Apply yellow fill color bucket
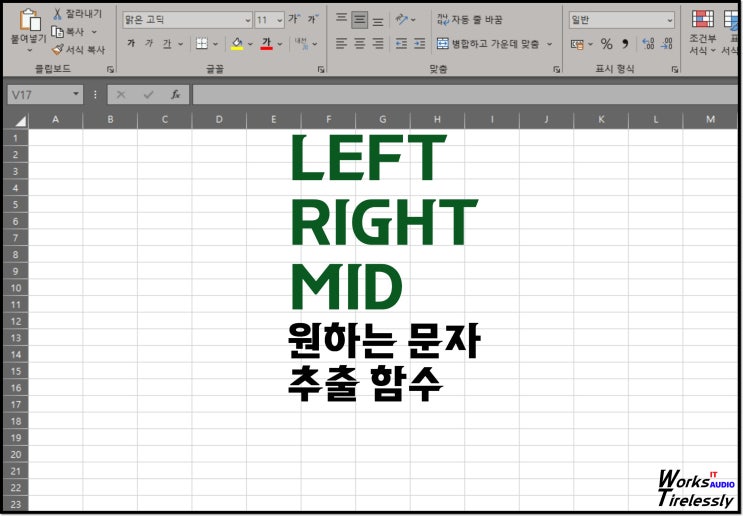Image resolution: width=743 pixels, height=516 pixels. tap(237, 44)
